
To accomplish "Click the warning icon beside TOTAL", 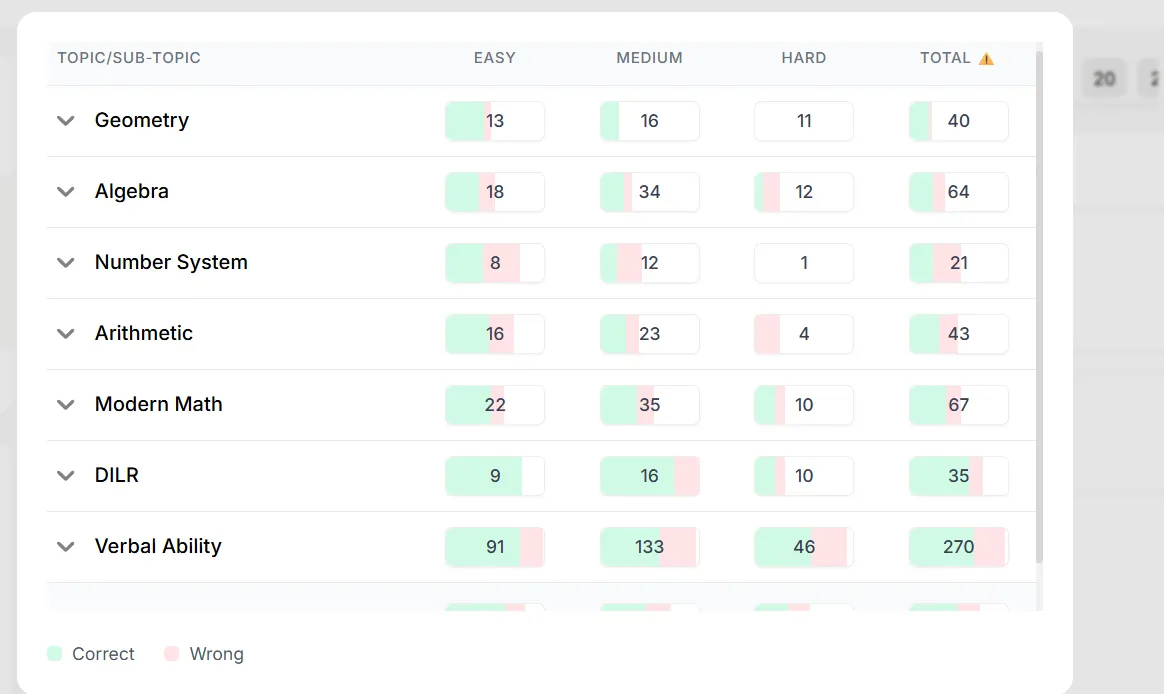I will tap(986, 59).
